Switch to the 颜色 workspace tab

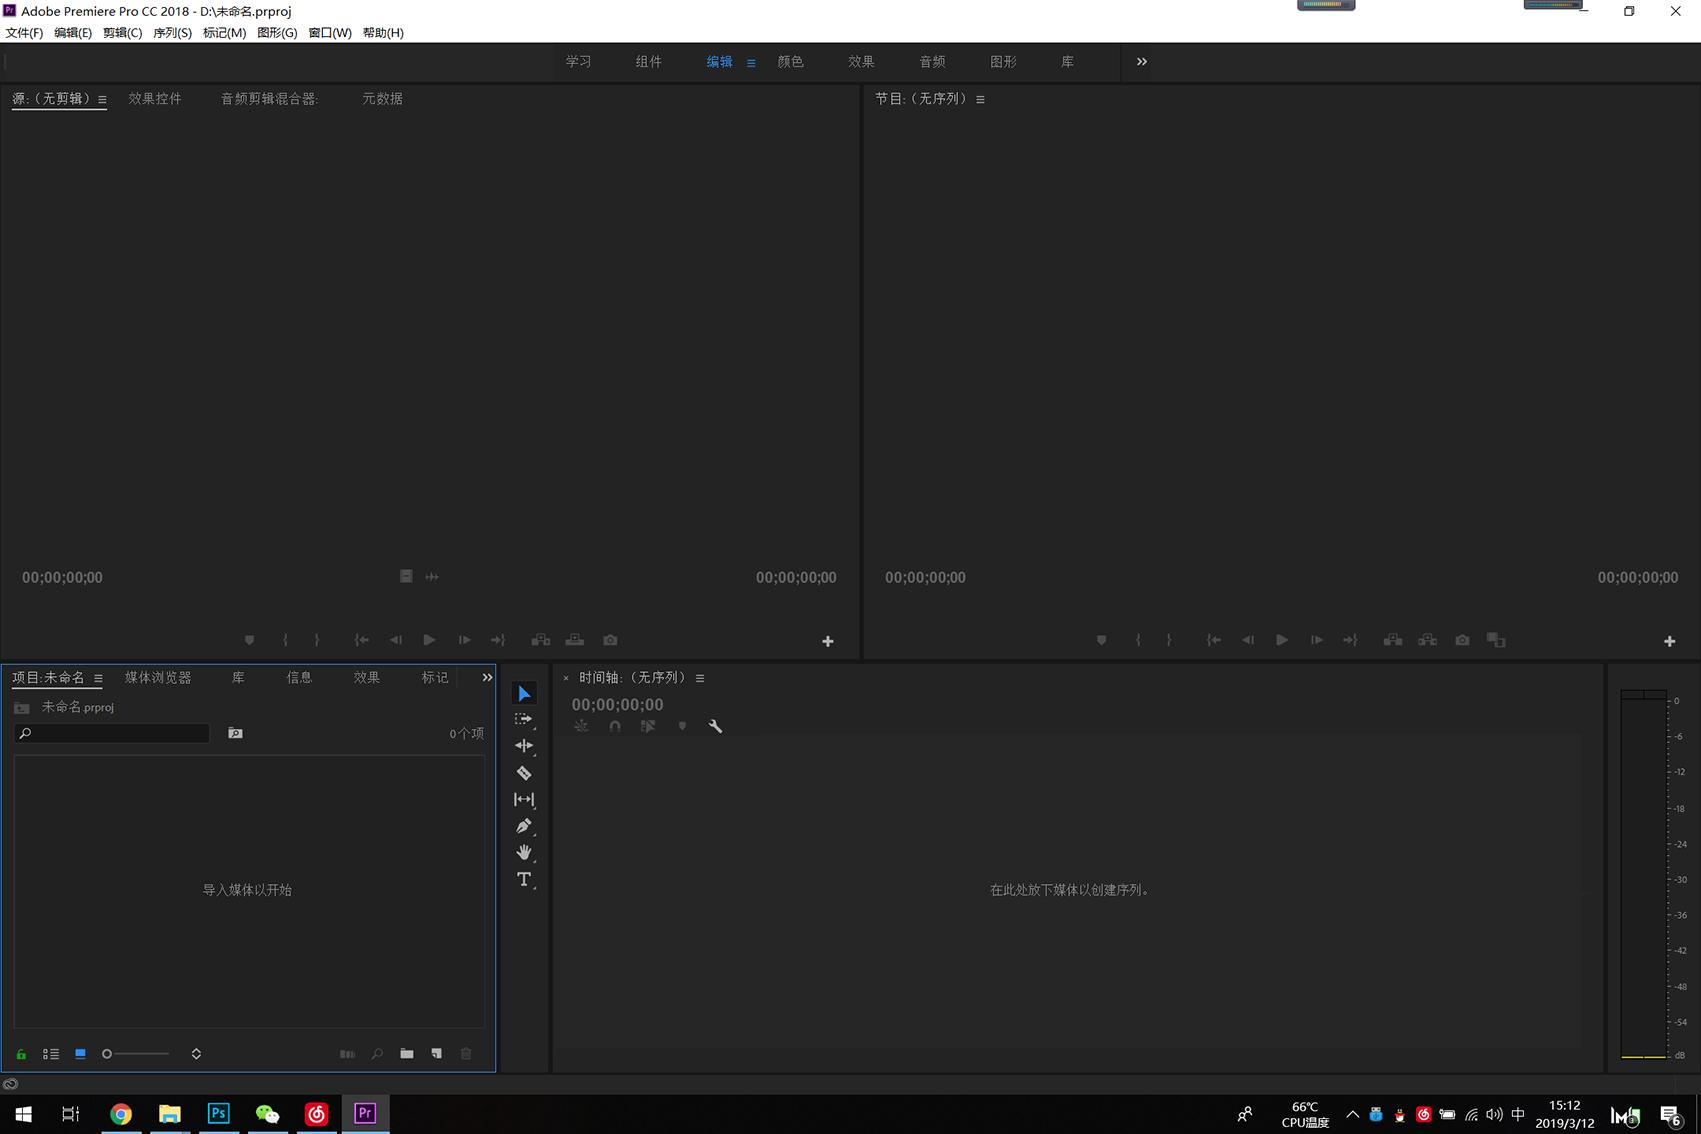tap(790, 61)
